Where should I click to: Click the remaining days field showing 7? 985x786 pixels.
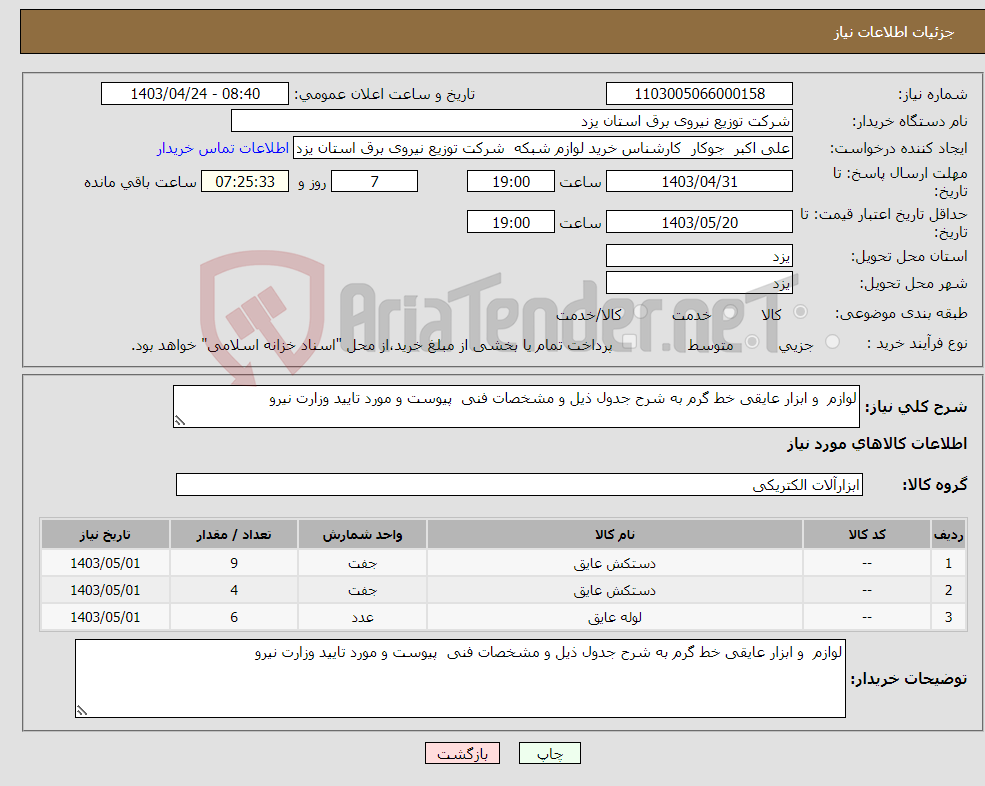click(x=374, y=182)
